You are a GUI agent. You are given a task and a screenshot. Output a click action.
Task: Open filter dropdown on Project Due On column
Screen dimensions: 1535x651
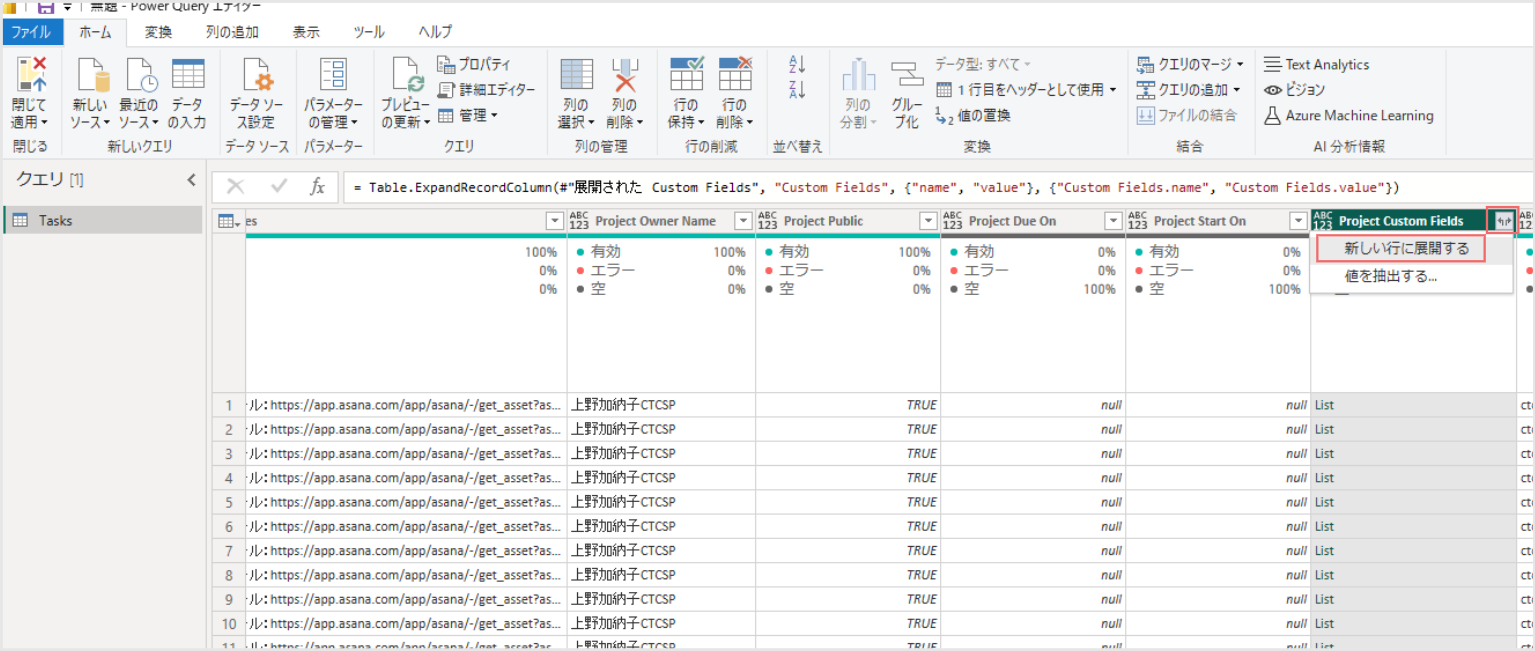tap(1113, 221)
